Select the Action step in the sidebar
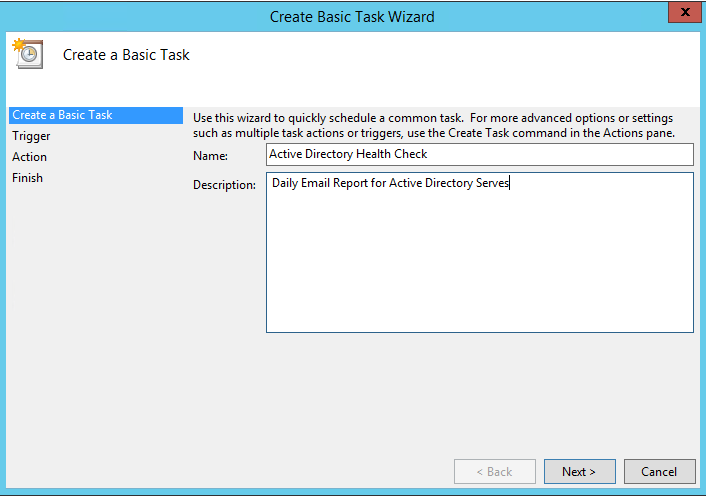Image resolution: width=706 pixels, height=496 pixels. [29, 157]
